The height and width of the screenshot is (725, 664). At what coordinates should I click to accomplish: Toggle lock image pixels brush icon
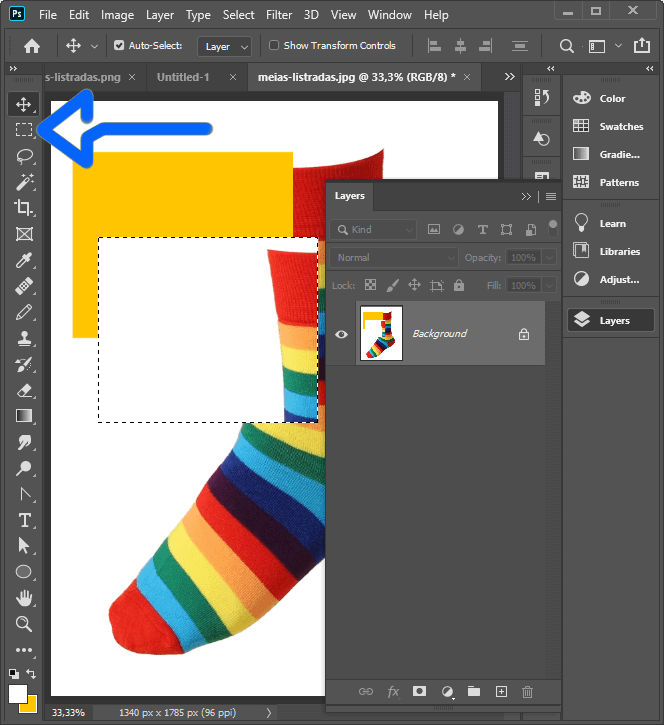coord(393,285)
